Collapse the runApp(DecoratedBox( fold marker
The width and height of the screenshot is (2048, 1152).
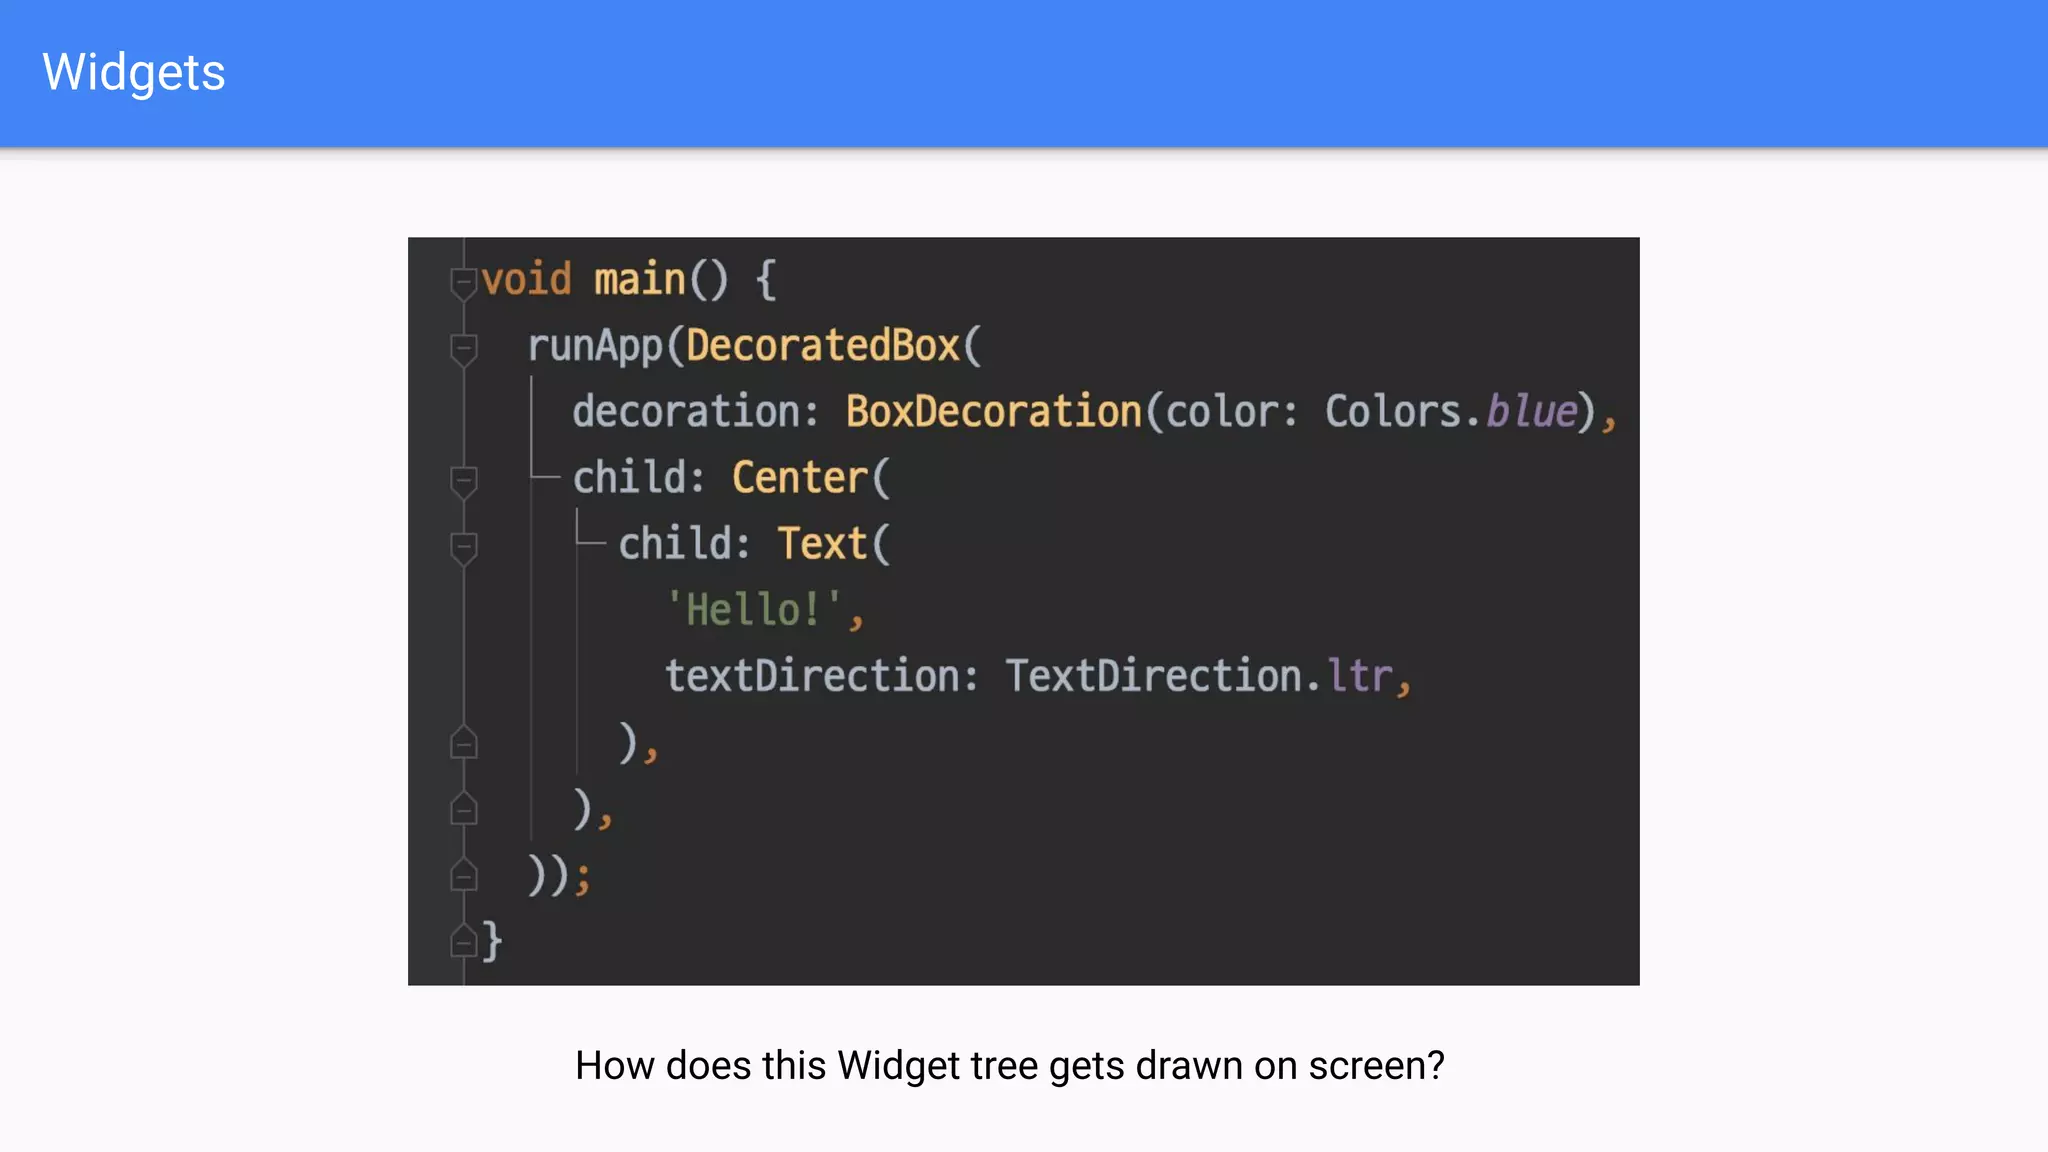click(463, 349)
